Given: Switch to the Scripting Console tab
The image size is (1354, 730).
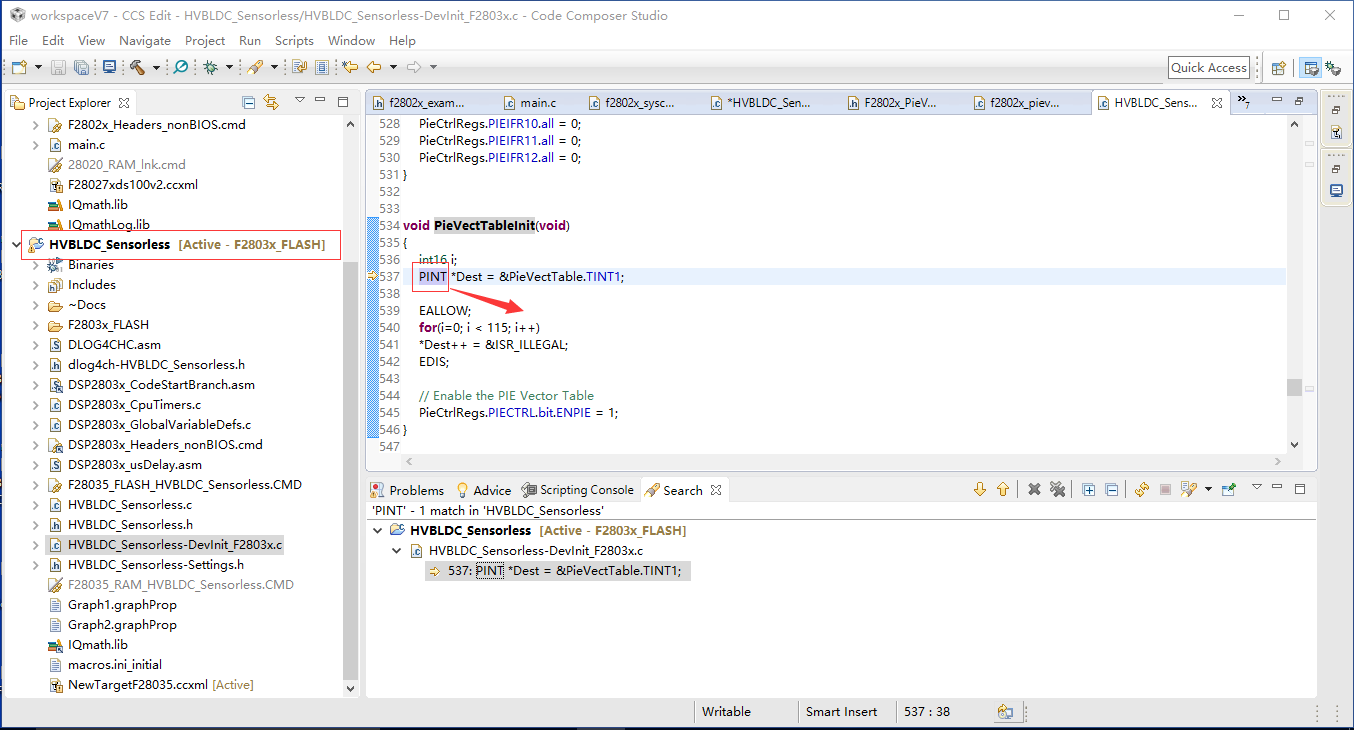Looking at the screenshot, I should 577,490.
